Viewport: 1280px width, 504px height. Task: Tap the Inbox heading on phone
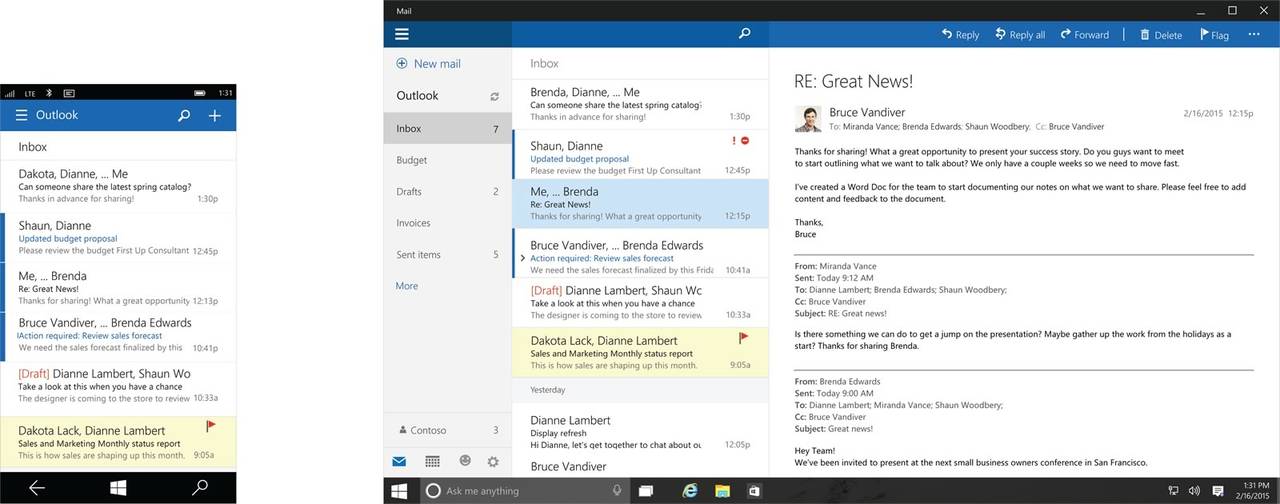[33, 147]
